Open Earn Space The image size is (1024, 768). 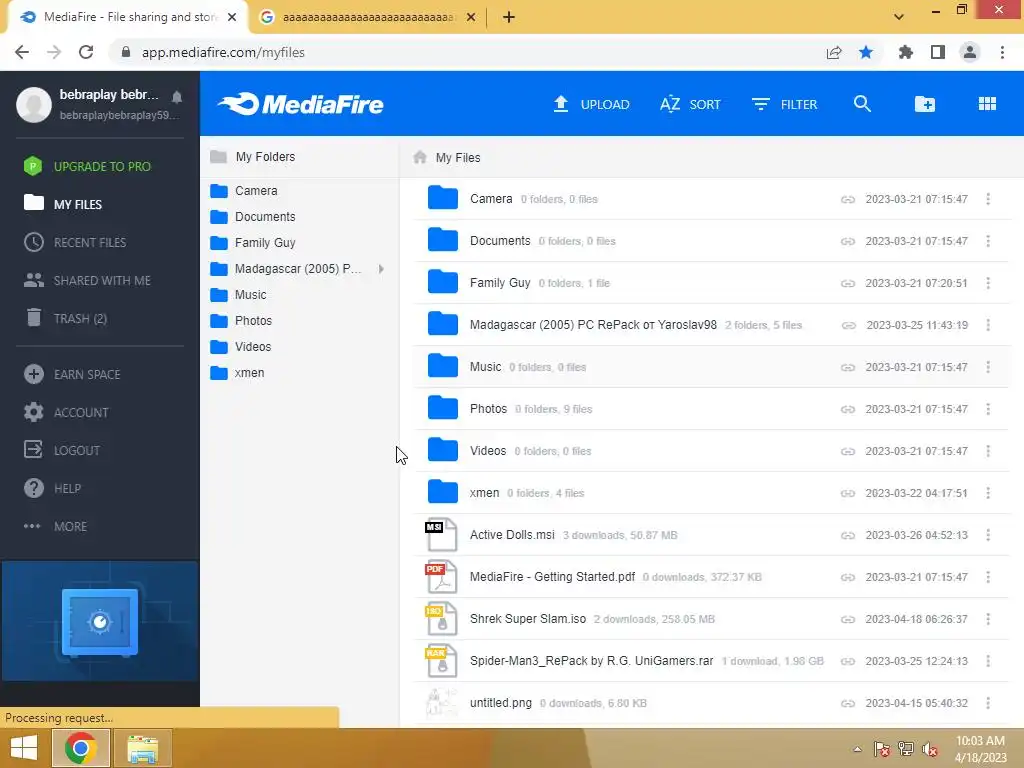(72, 374)
